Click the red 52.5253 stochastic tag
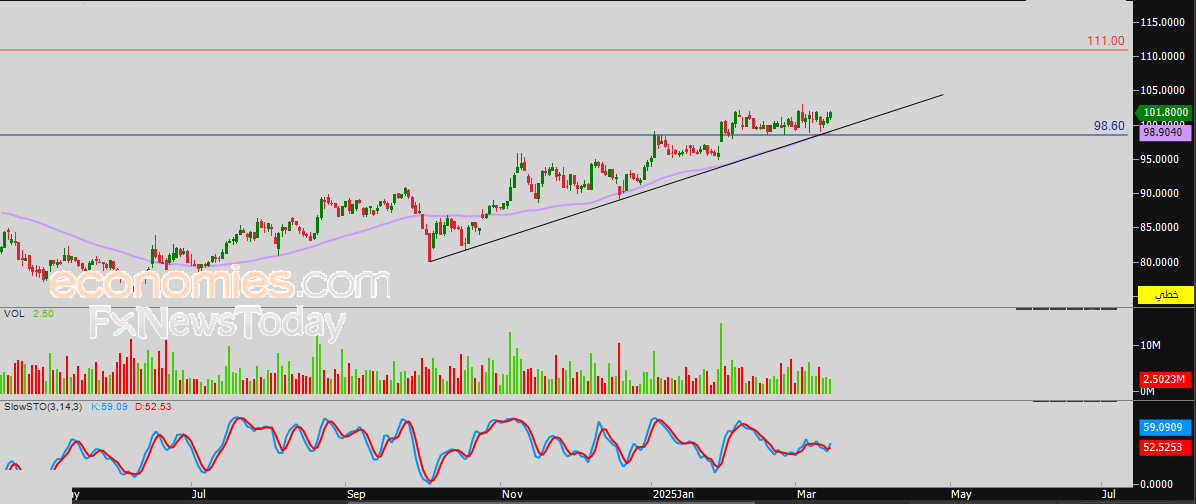This screenshot has width=1196, height=504. point(1165,448)
